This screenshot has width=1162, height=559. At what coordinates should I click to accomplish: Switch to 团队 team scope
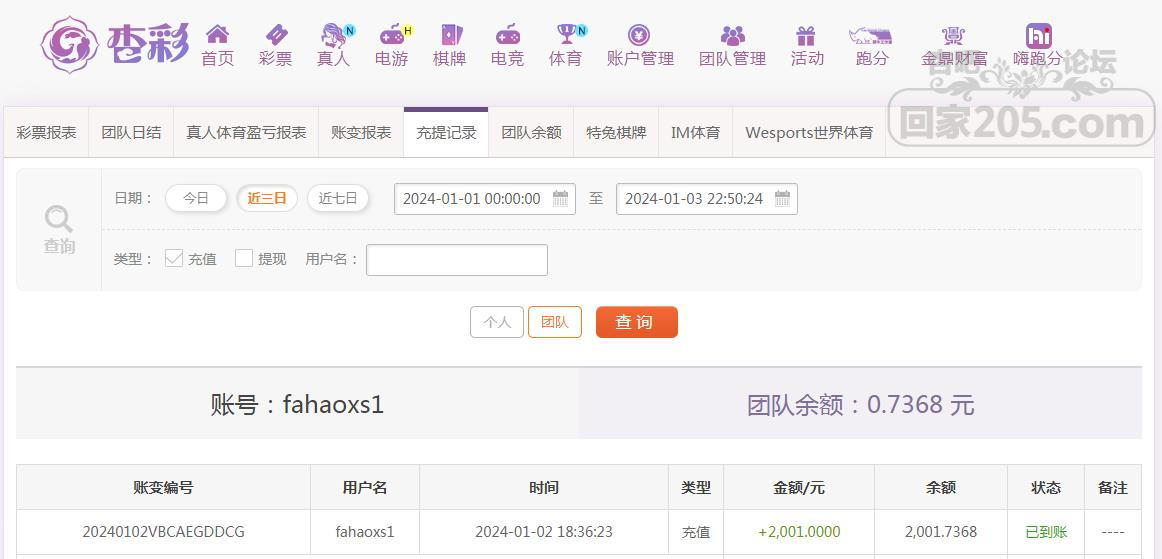point(555,322)
